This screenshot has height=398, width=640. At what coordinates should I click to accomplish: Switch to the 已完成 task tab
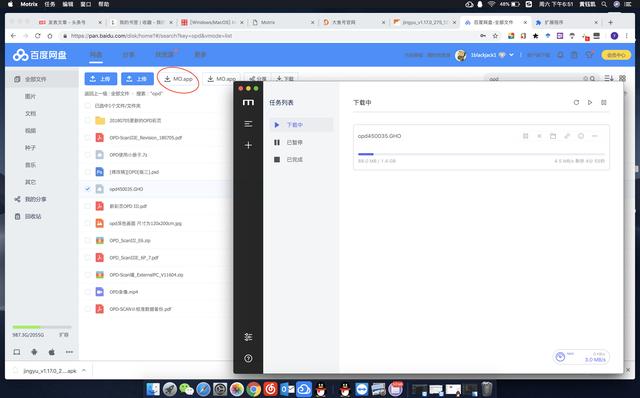tap(301, 159)
